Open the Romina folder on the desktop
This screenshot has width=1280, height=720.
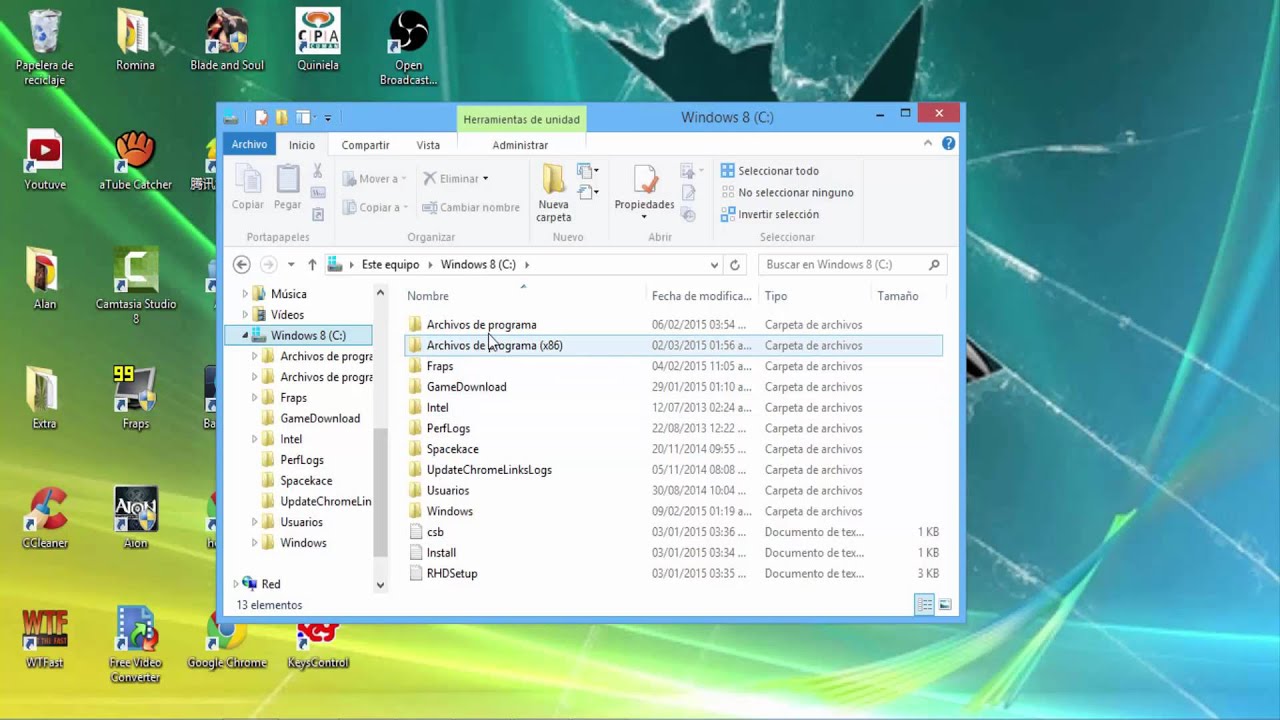[135, 40]
